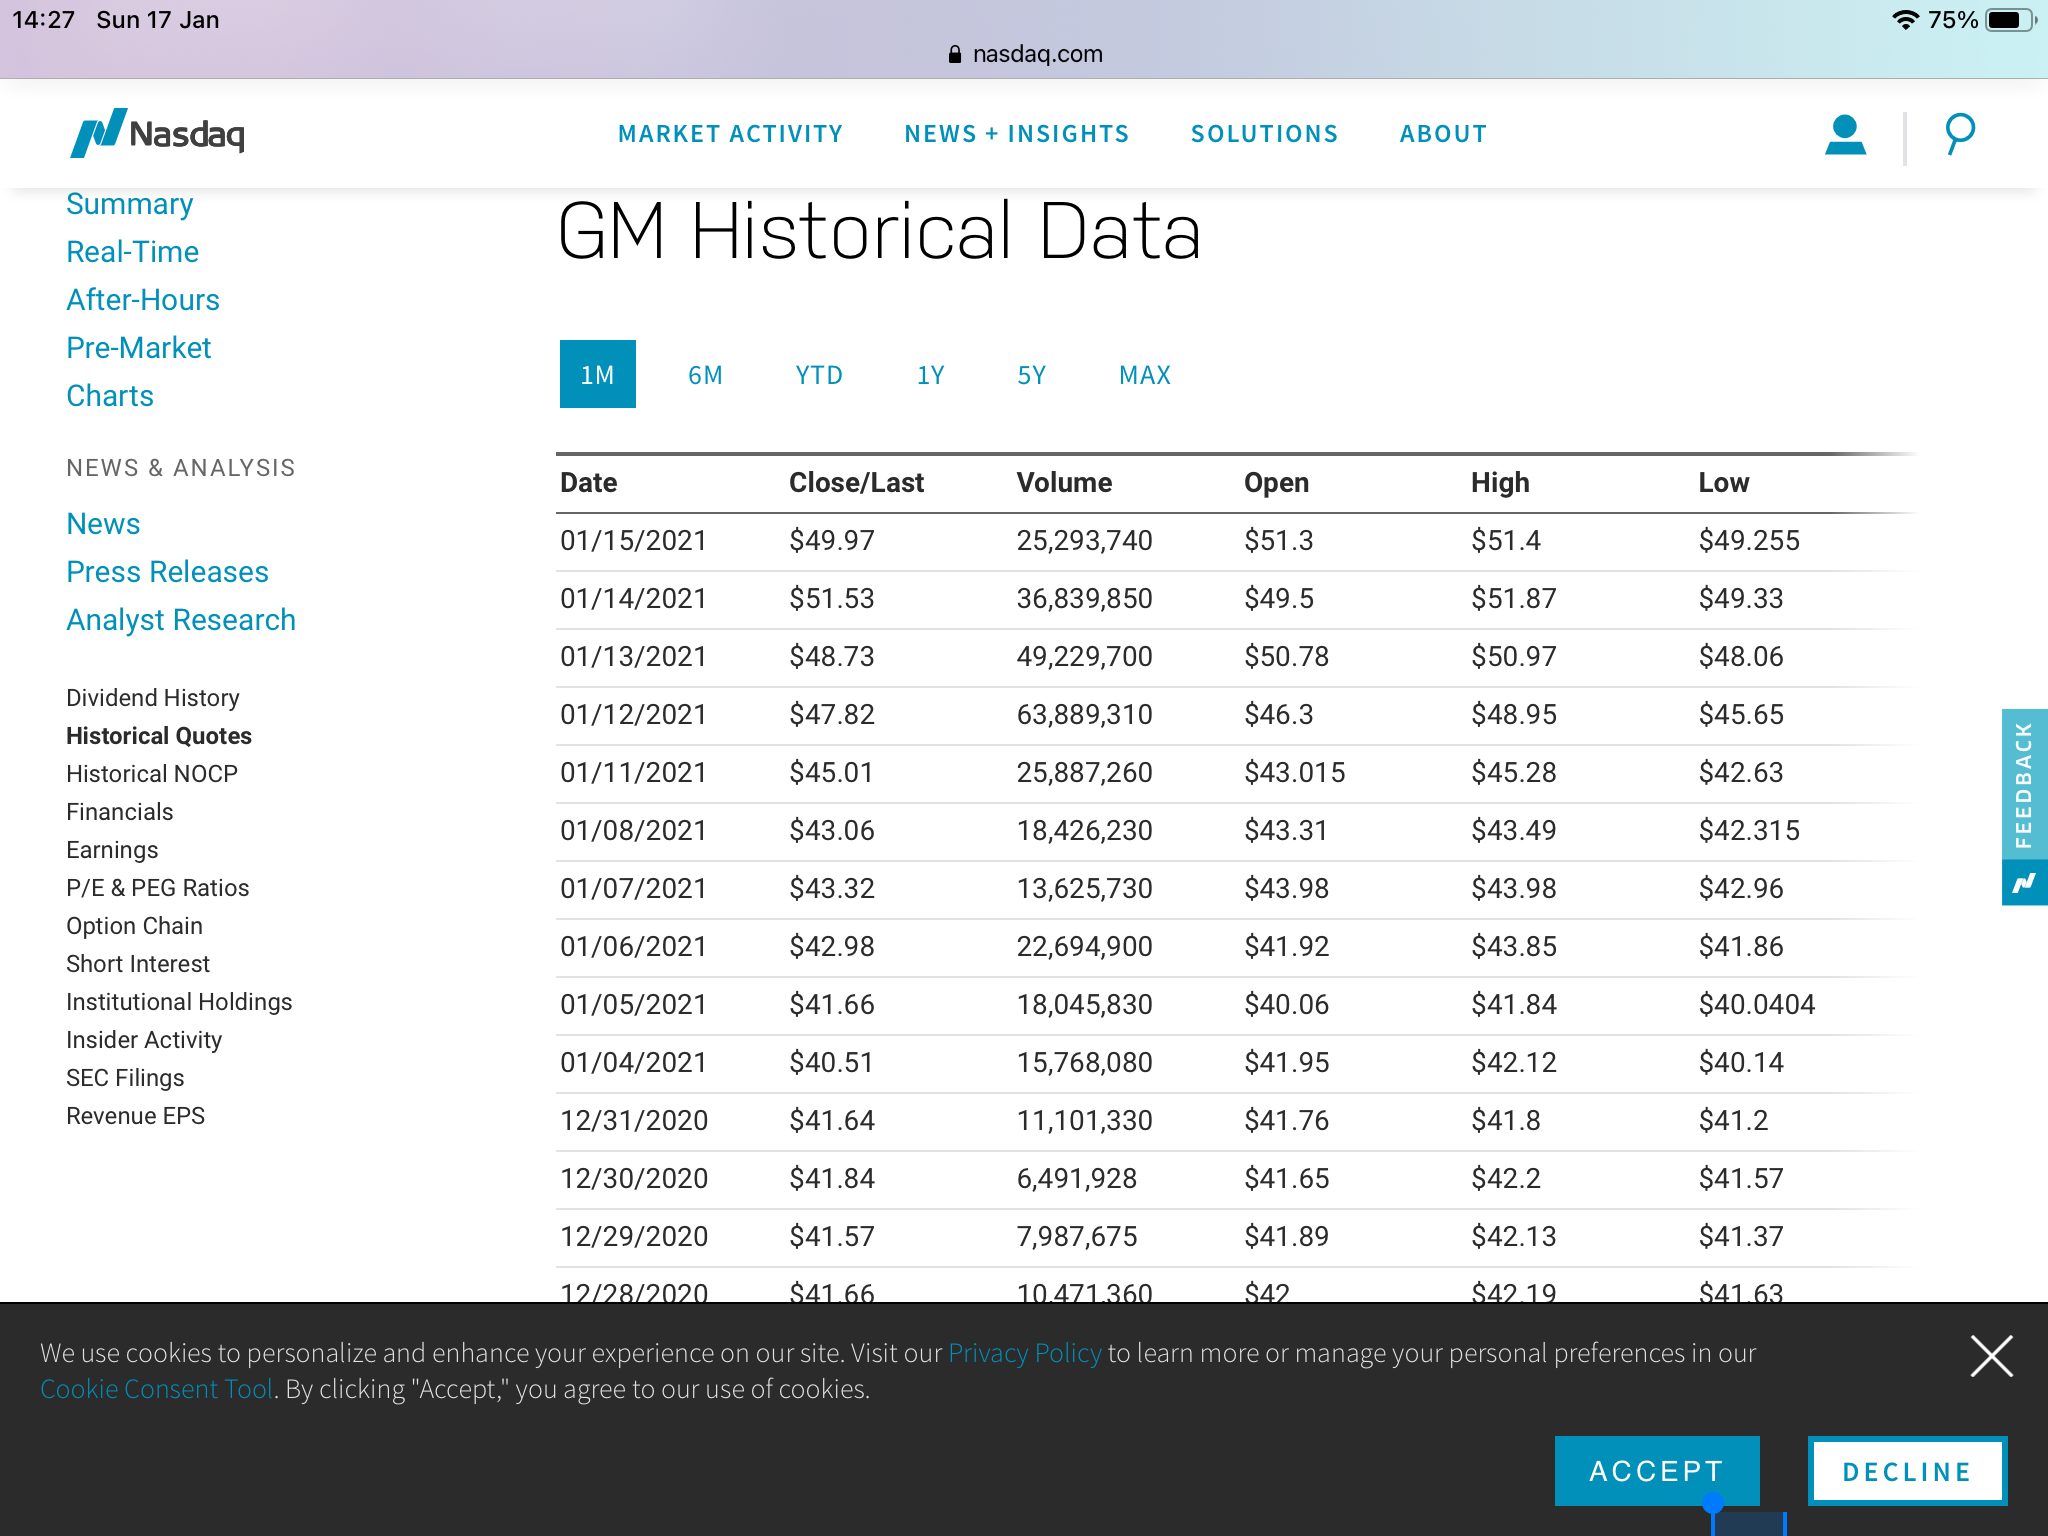Open SEC Filings
Screen dimensions: 2048x1536
[x=125, y=1078]
